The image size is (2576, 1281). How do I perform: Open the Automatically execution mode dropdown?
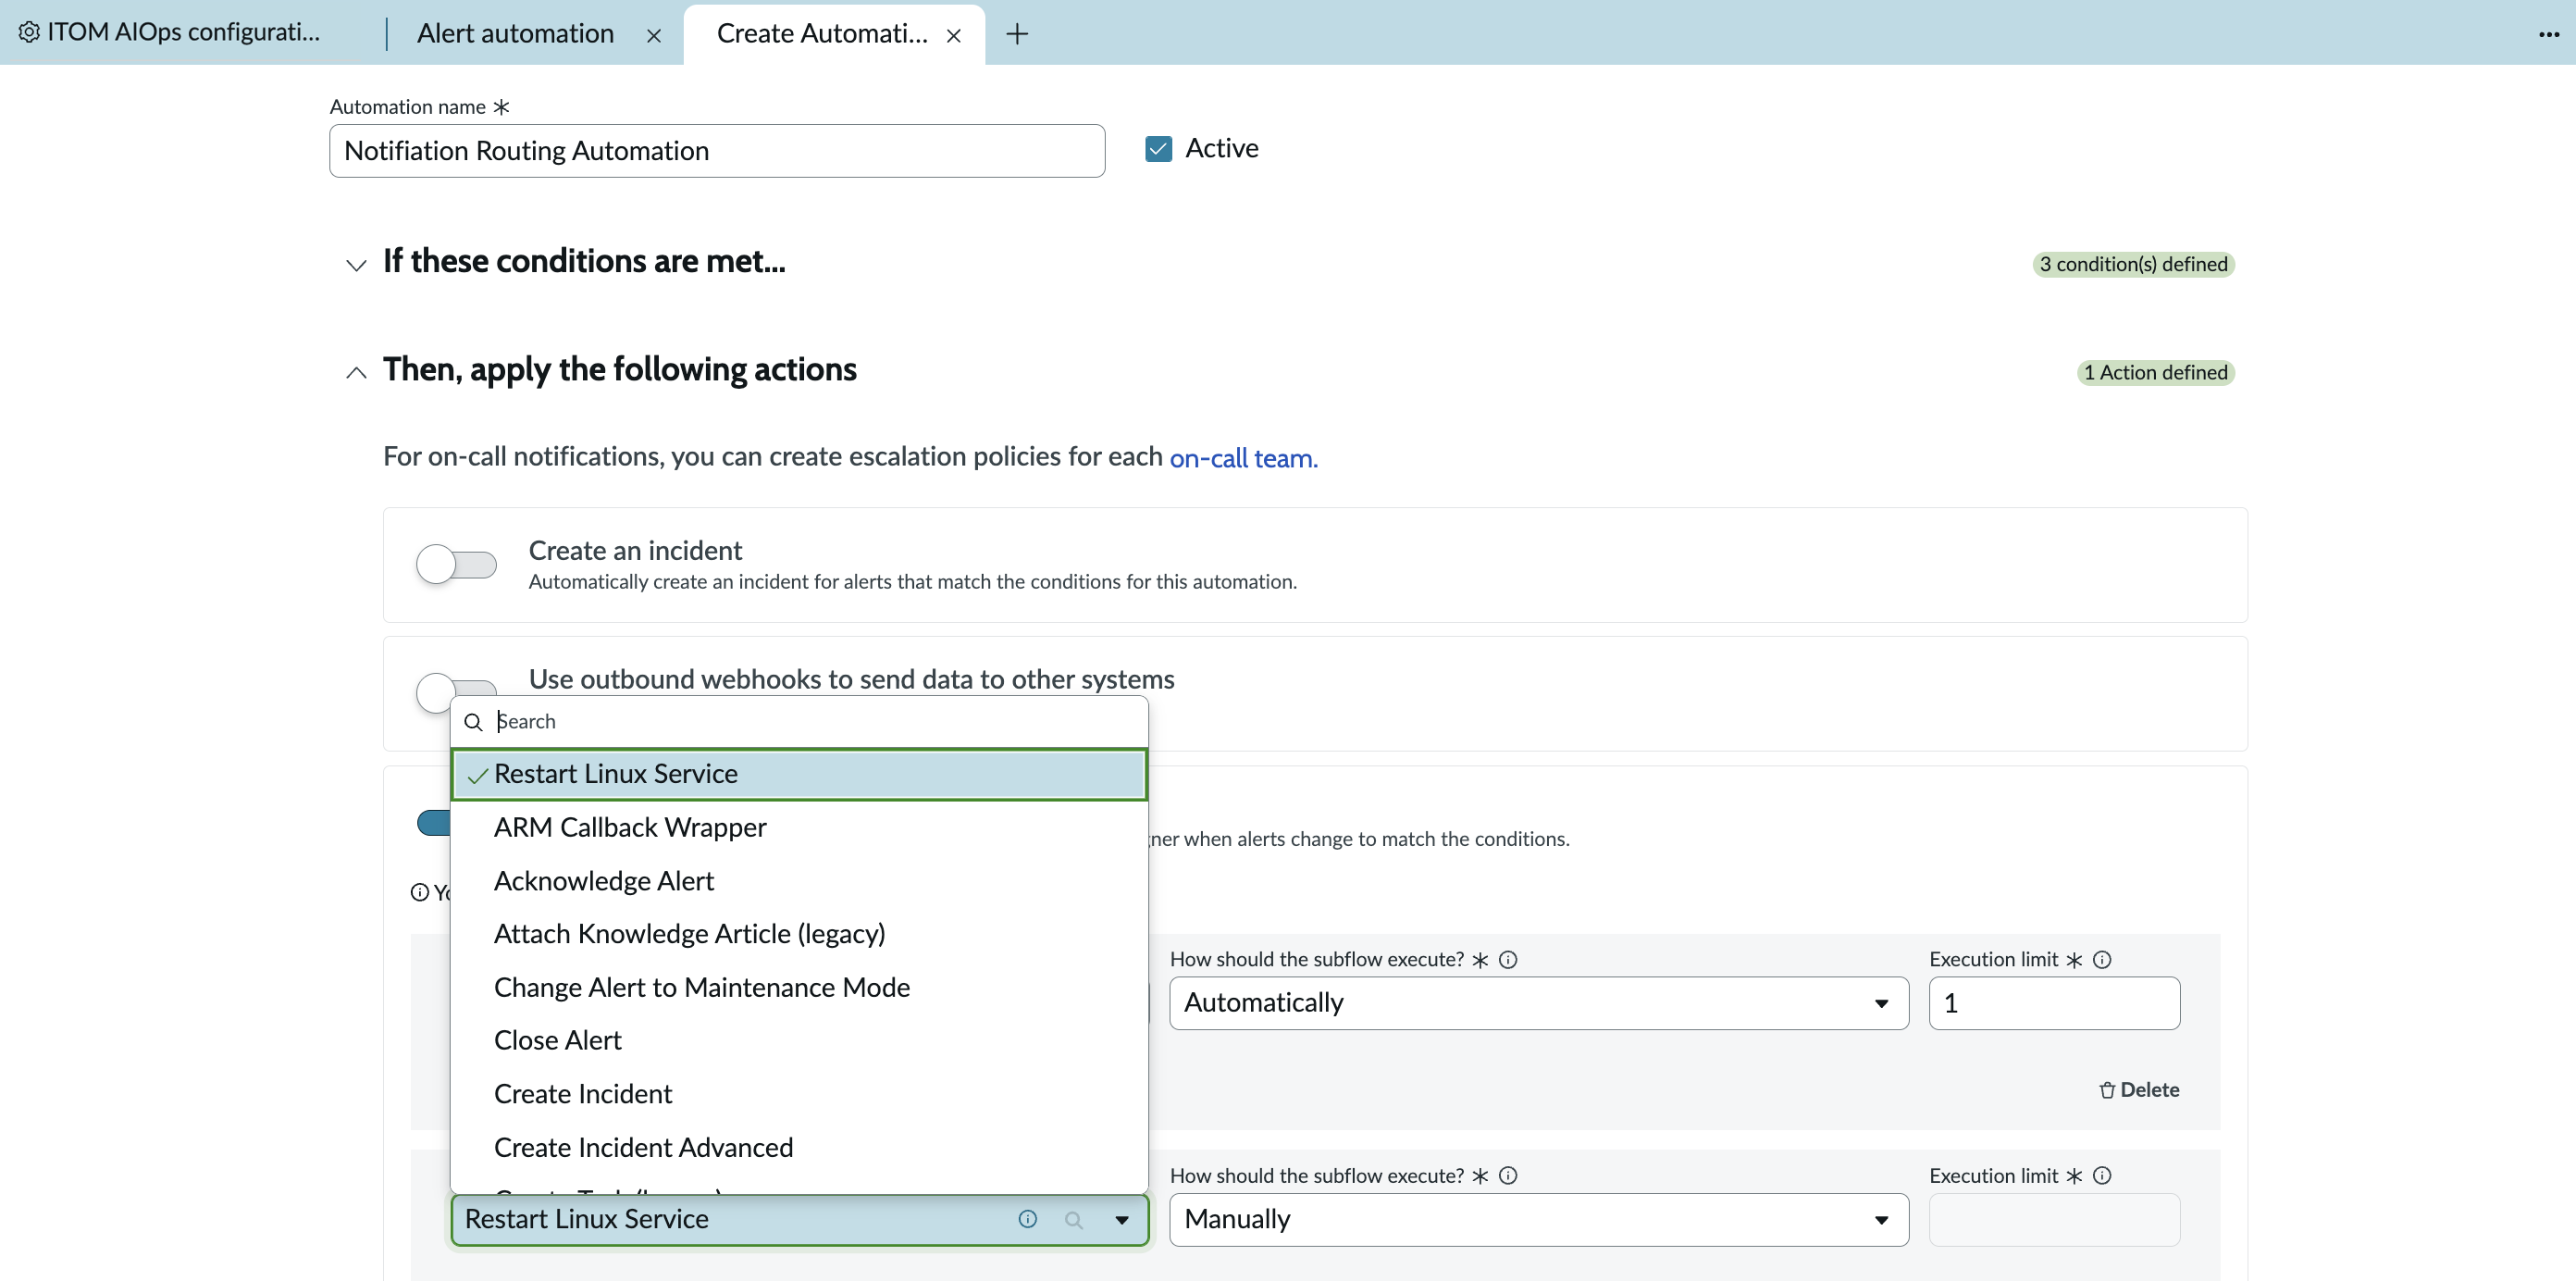(1538, 1003)
